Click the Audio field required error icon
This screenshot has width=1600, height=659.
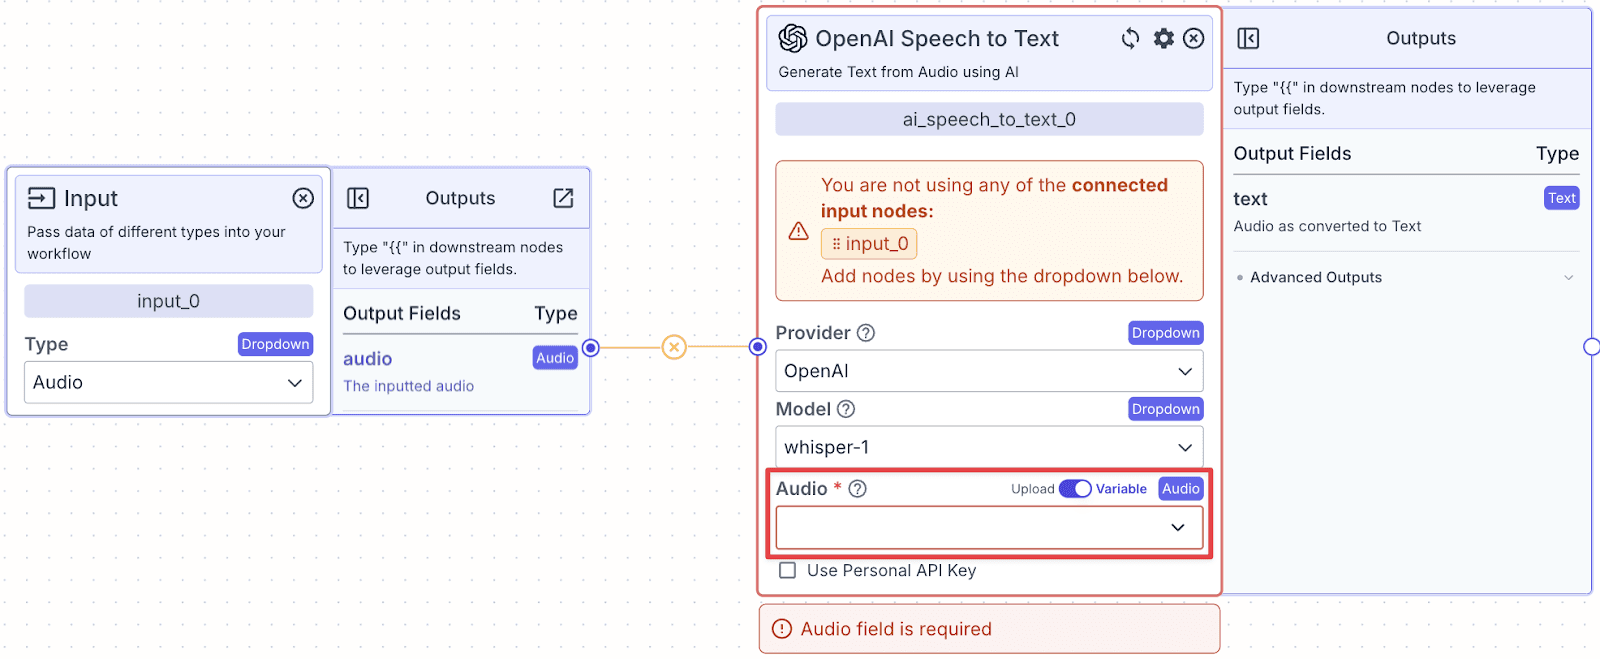click(782, 629)
